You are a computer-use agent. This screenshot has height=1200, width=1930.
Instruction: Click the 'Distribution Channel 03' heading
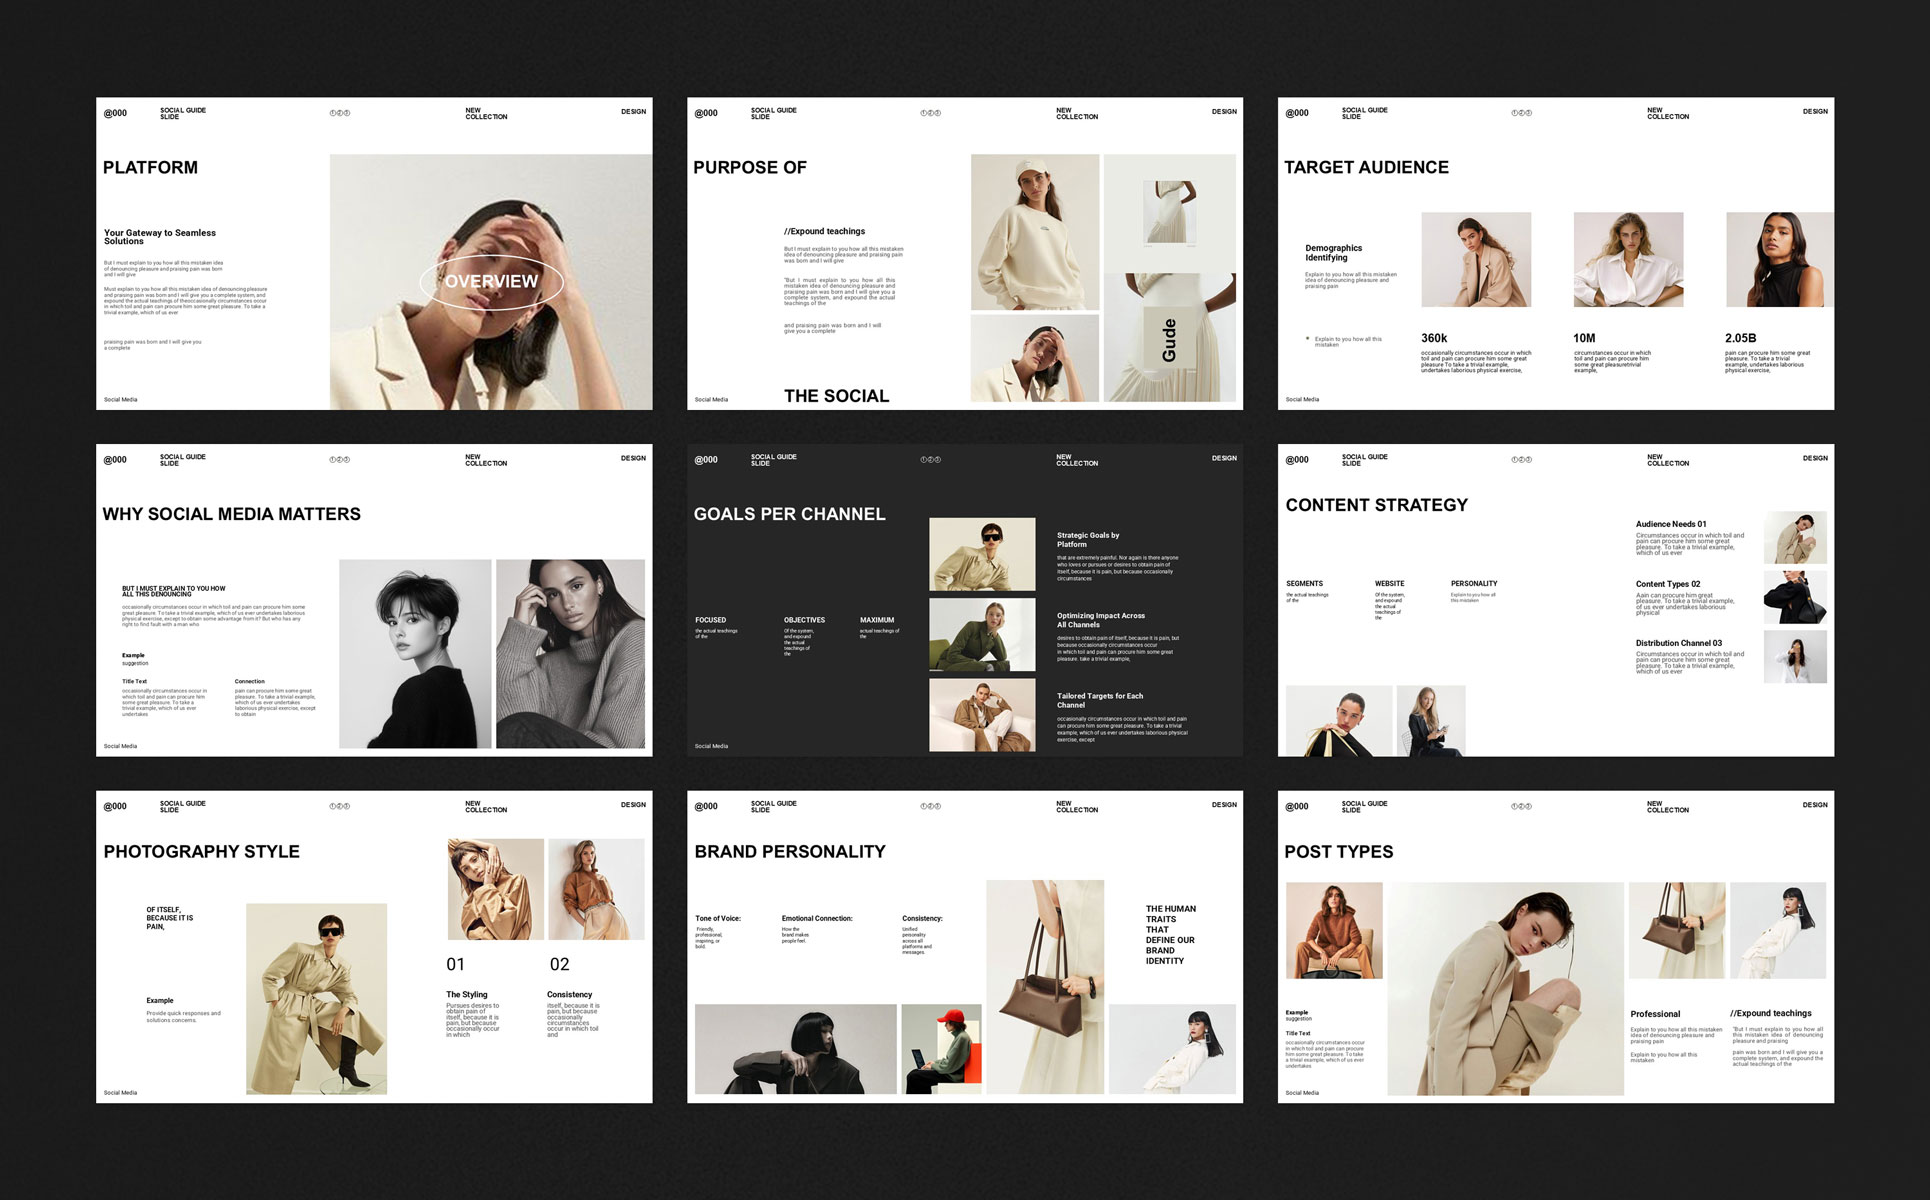[1678, 643]
